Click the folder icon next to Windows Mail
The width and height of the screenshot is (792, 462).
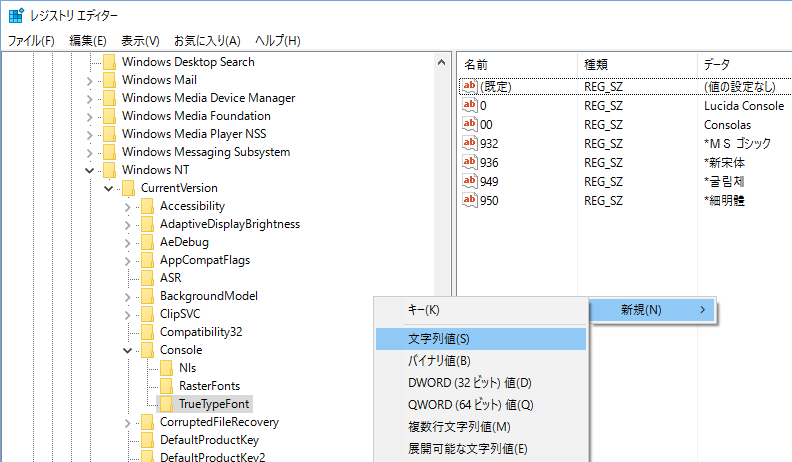tap(109, 80)
